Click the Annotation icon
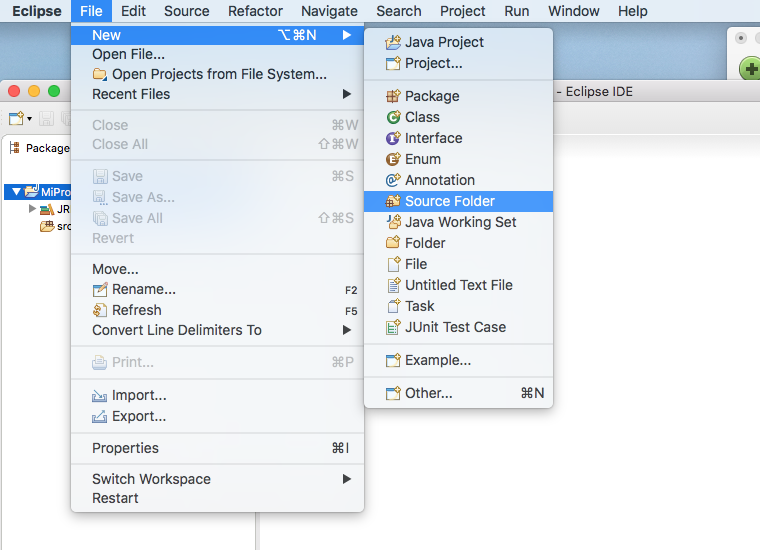Screen dimensions: 760x550 (x=393, y=180)
